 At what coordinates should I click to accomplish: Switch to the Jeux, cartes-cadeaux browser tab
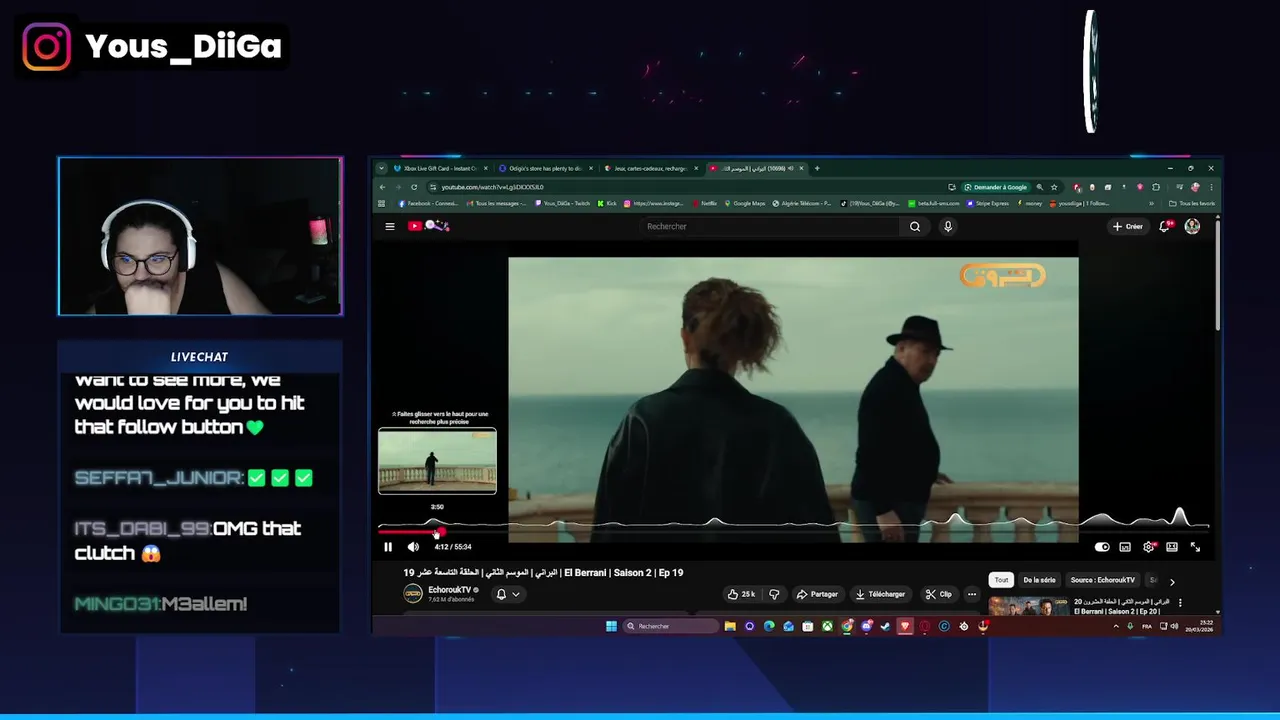coord(650,168)
